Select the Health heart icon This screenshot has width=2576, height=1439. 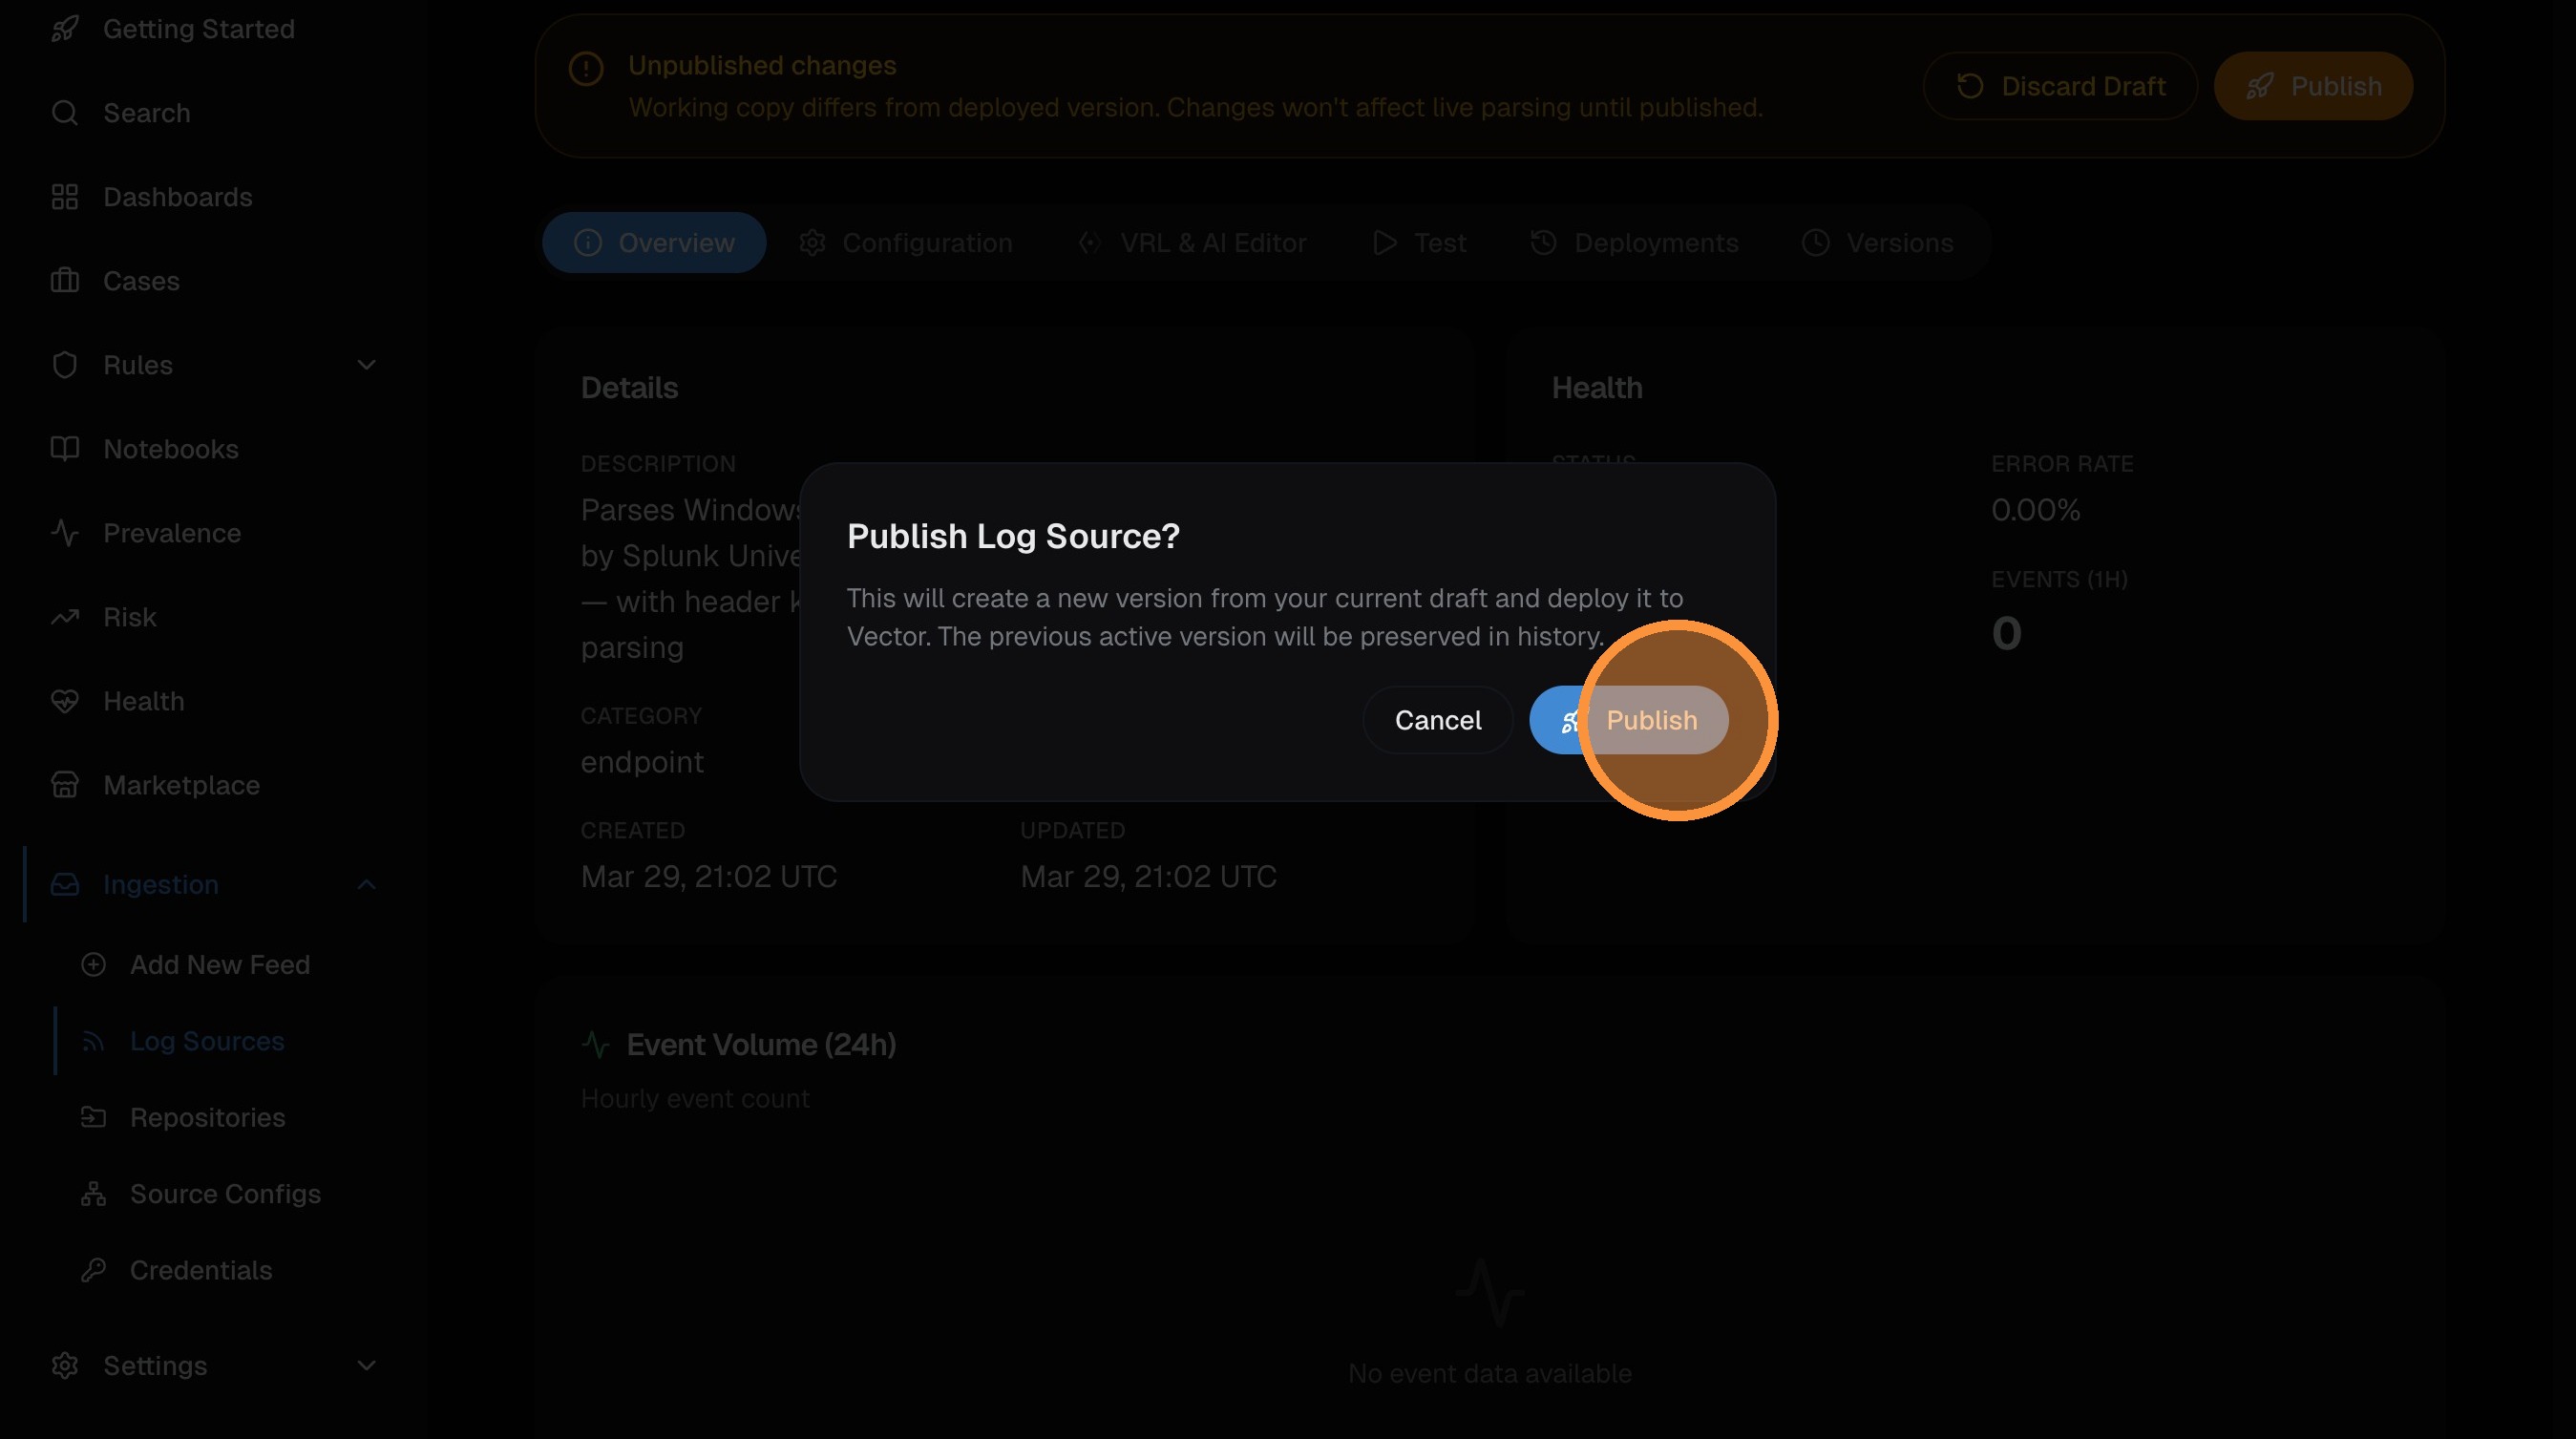tap(65, 701)
